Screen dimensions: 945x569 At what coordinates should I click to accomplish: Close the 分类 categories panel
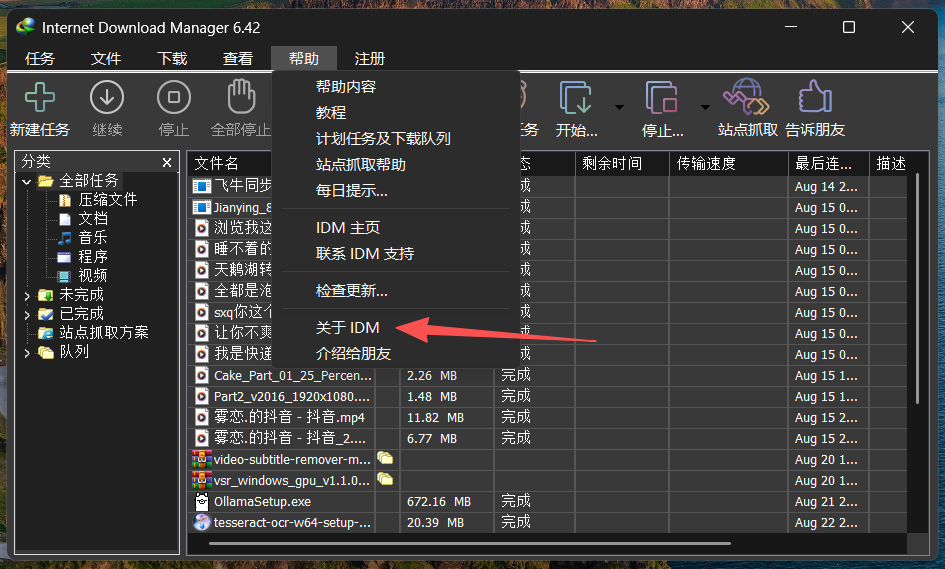pos(167,162)
